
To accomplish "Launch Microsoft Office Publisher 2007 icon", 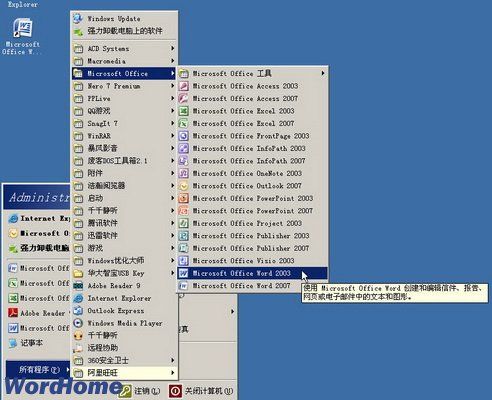I will click(x=183, y=248).
